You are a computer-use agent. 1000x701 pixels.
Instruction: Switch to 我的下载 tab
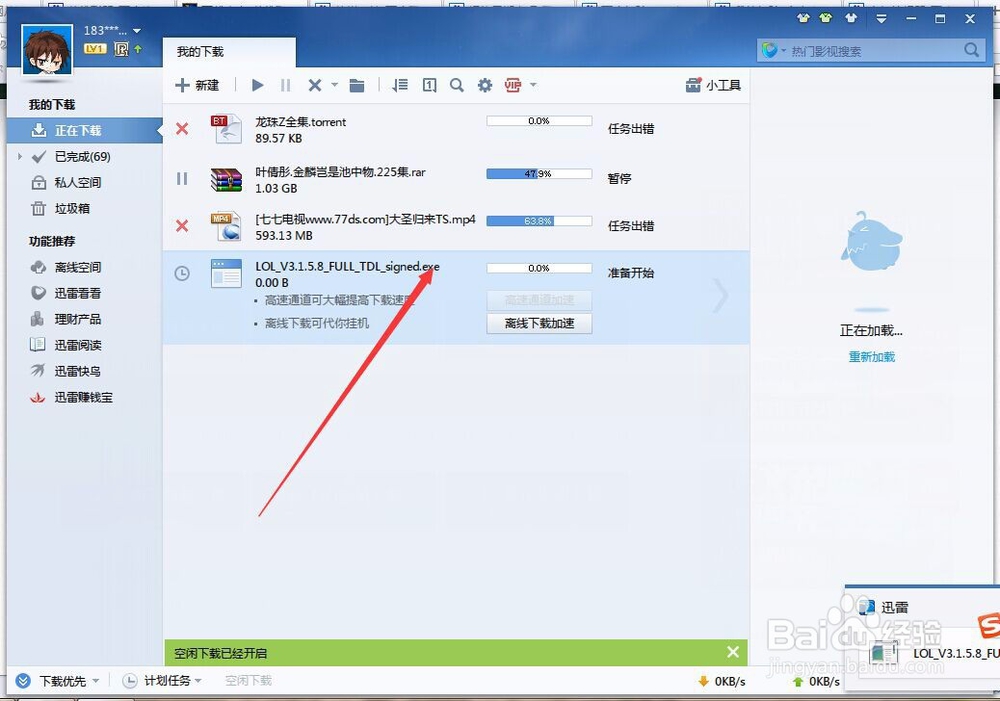click(x=229, y=52)
